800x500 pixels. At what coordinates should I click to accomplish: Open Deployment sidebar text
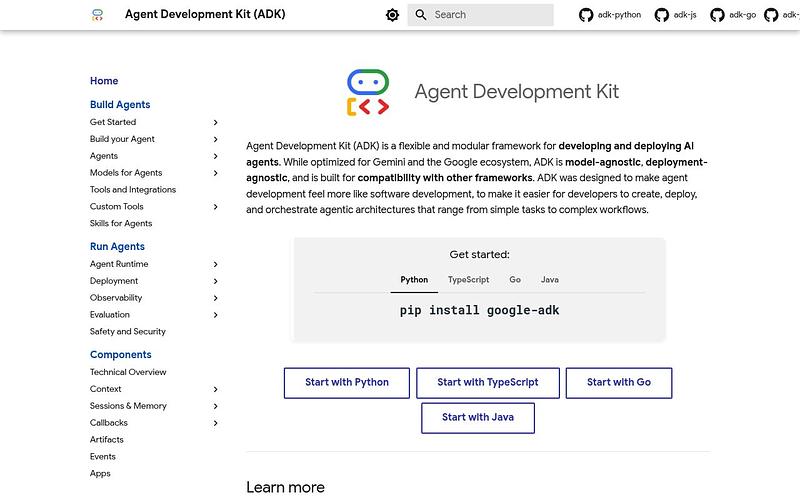click(114, 281)
